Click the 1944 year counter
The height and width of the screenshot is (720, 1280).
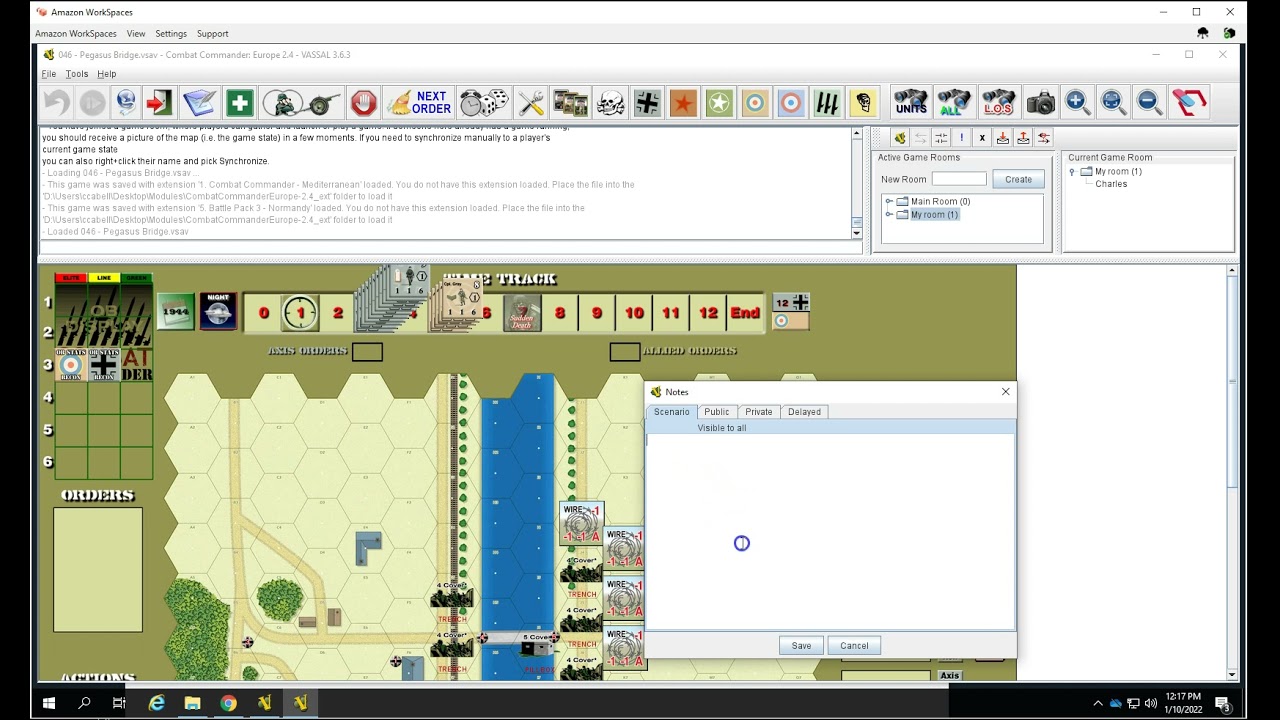pyautogui.click(x=176, y=312)
